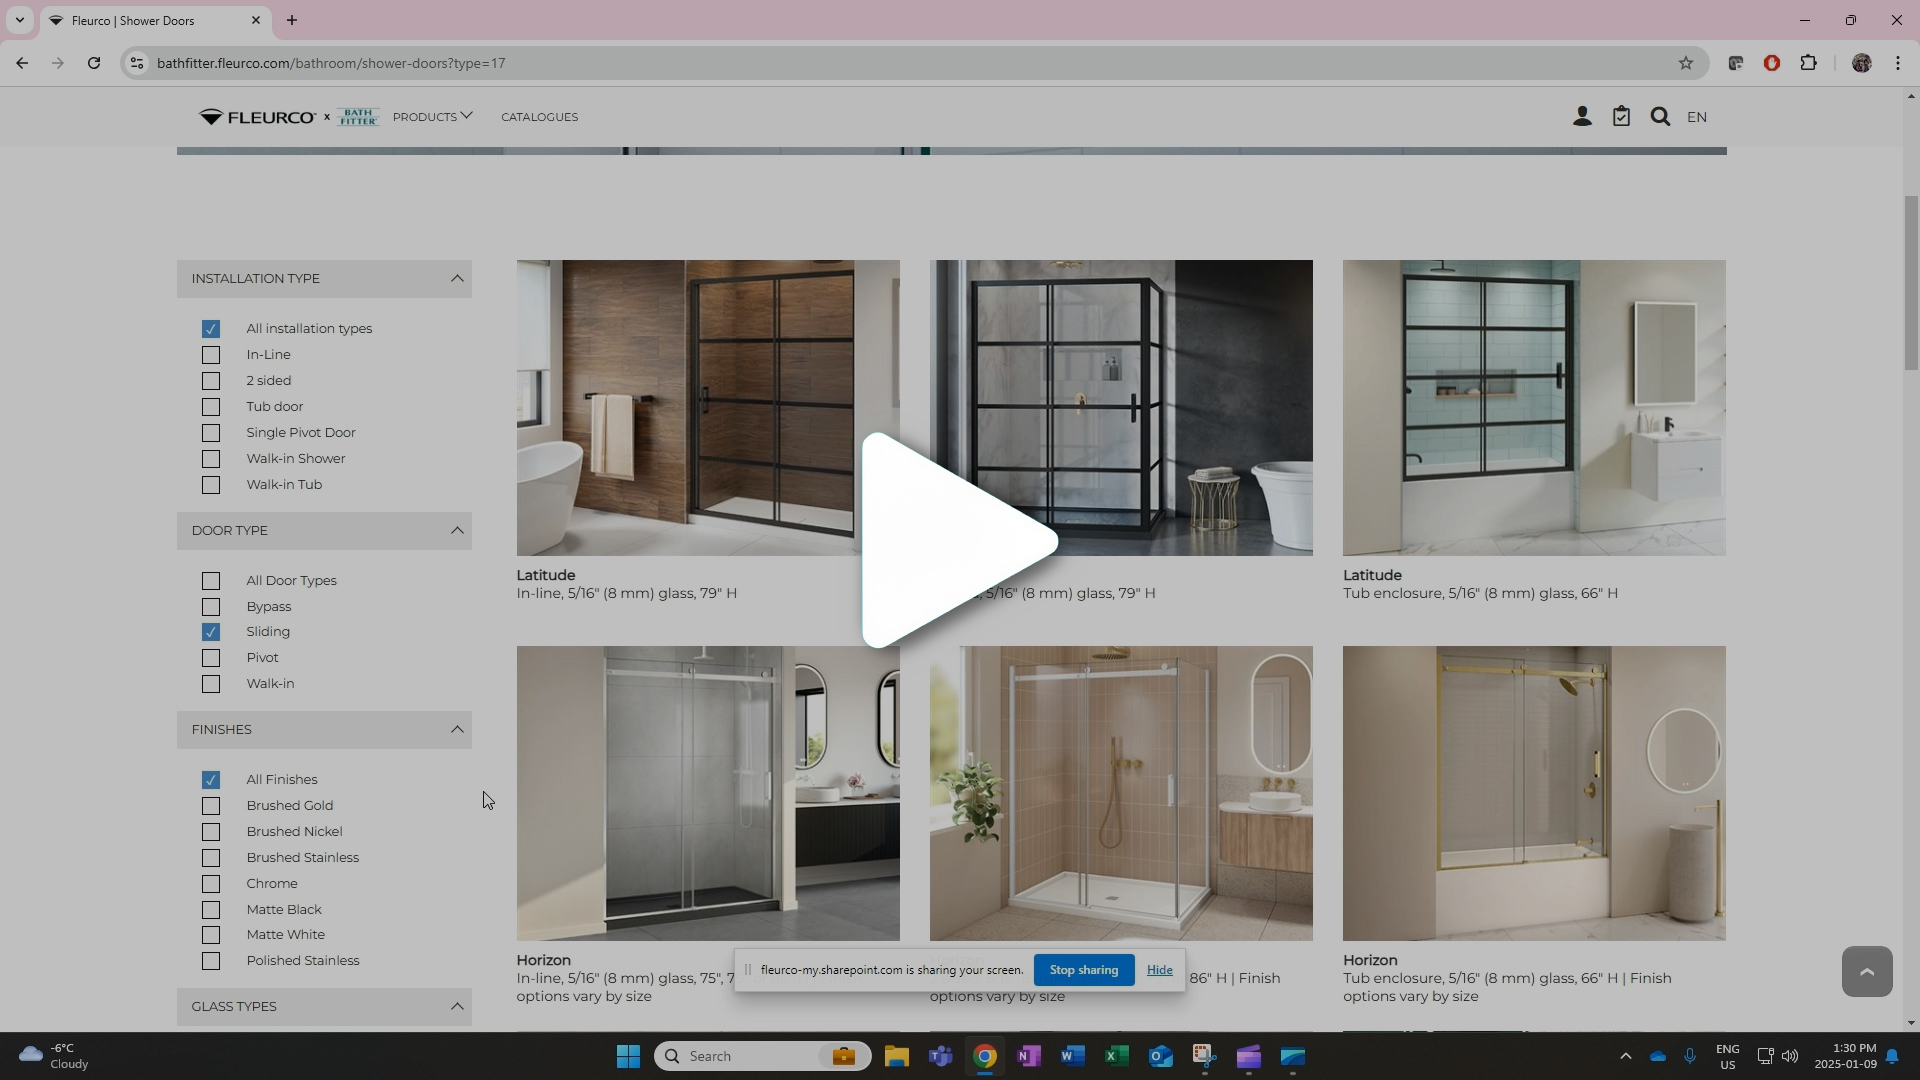
Task: Open the red Opera-style extension icon
Action: pyautogui.click(x=1772, y=63)
